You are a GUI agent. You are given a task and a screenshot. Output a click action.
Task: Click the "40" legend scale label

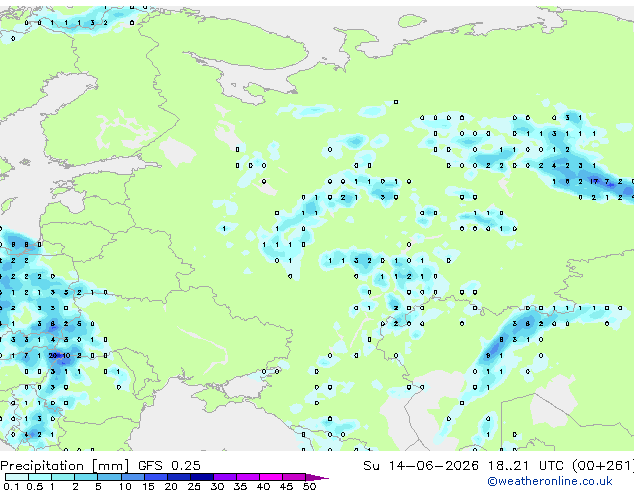pyautogui.click(x=263, y=486)
